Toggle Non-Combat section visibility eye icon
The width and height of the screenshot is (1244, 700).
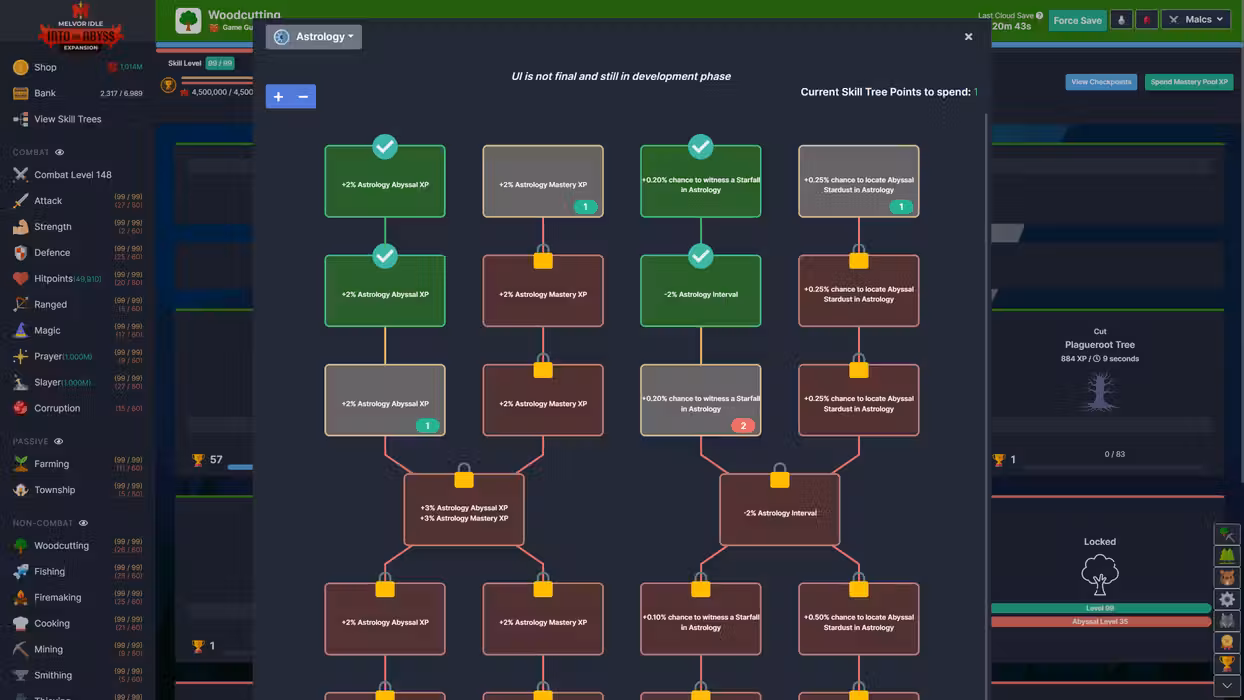83,523
